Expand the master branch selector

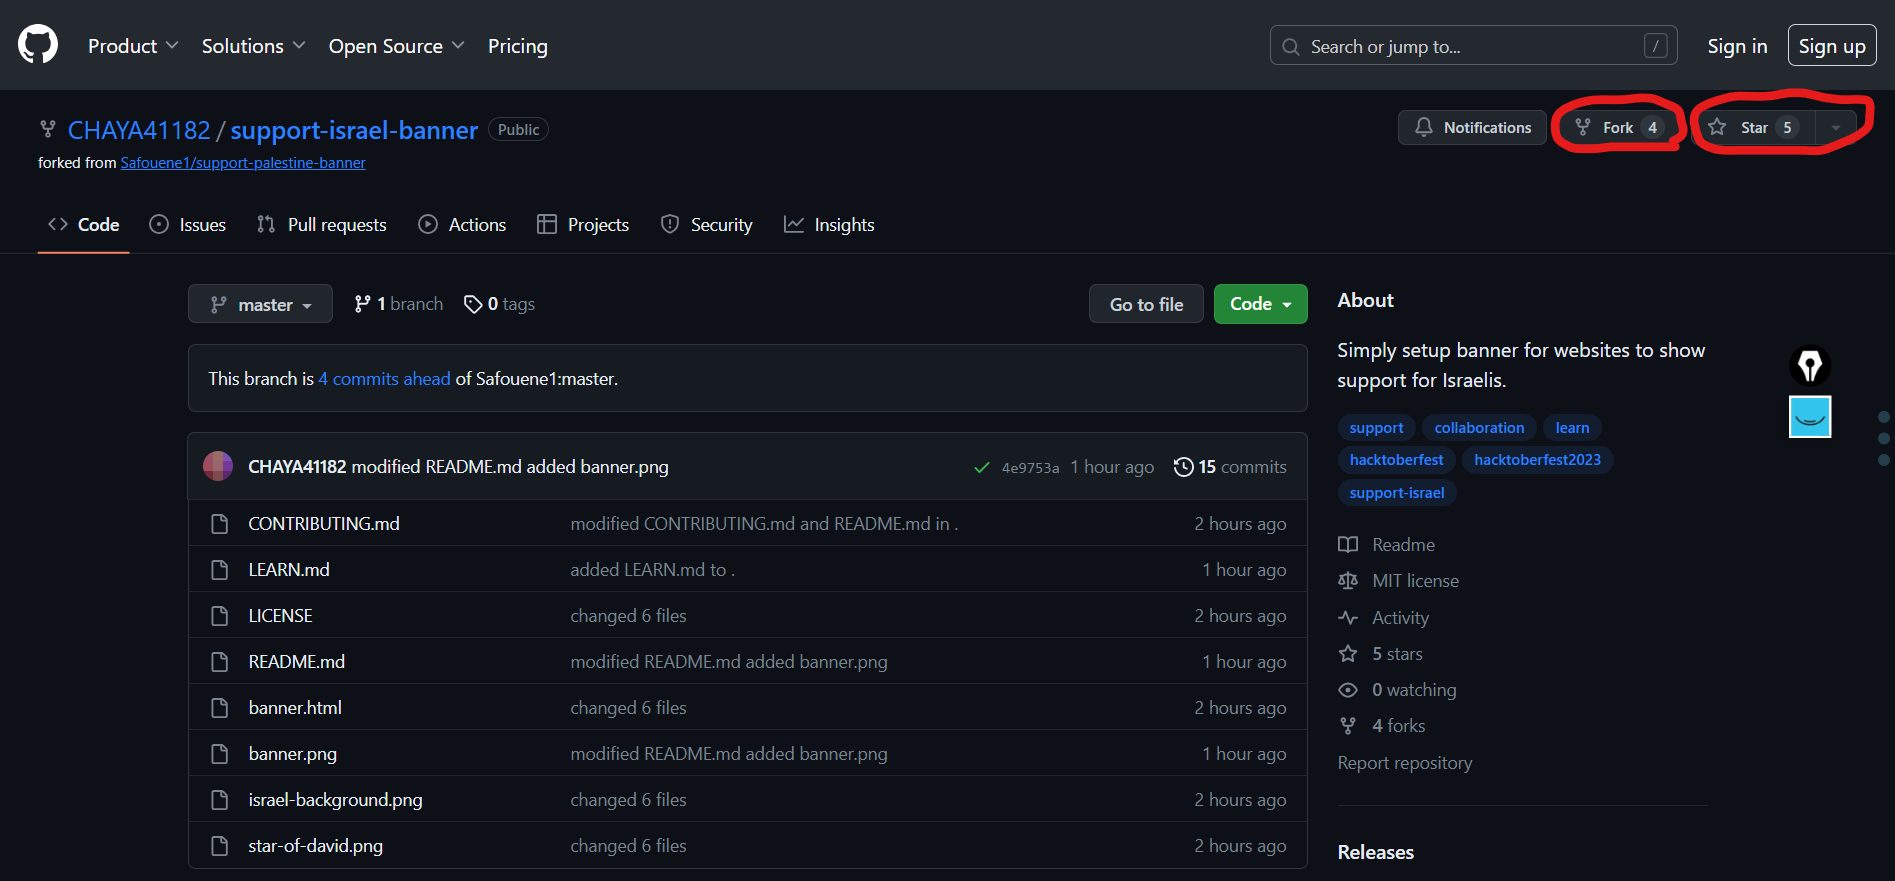coord(260,305)
